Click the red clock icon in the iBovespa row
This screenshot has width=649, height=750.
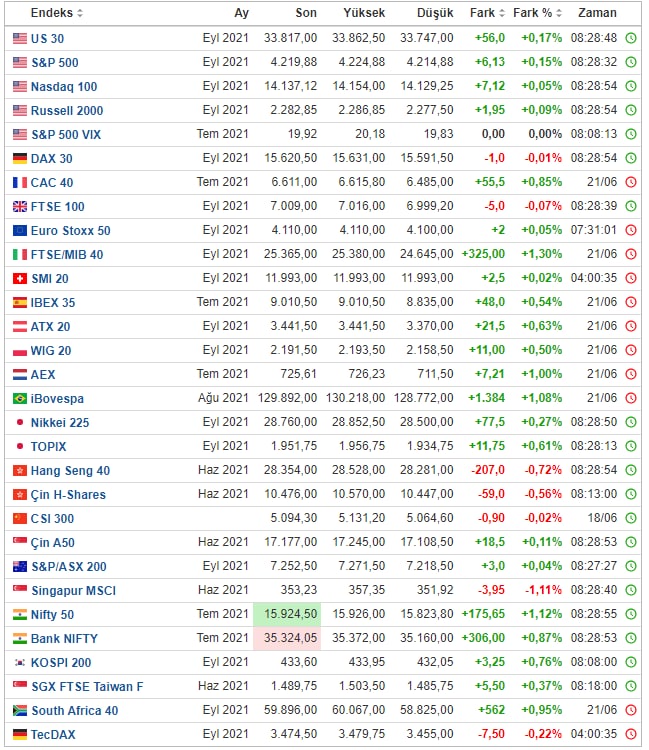[x=631, y=398]
